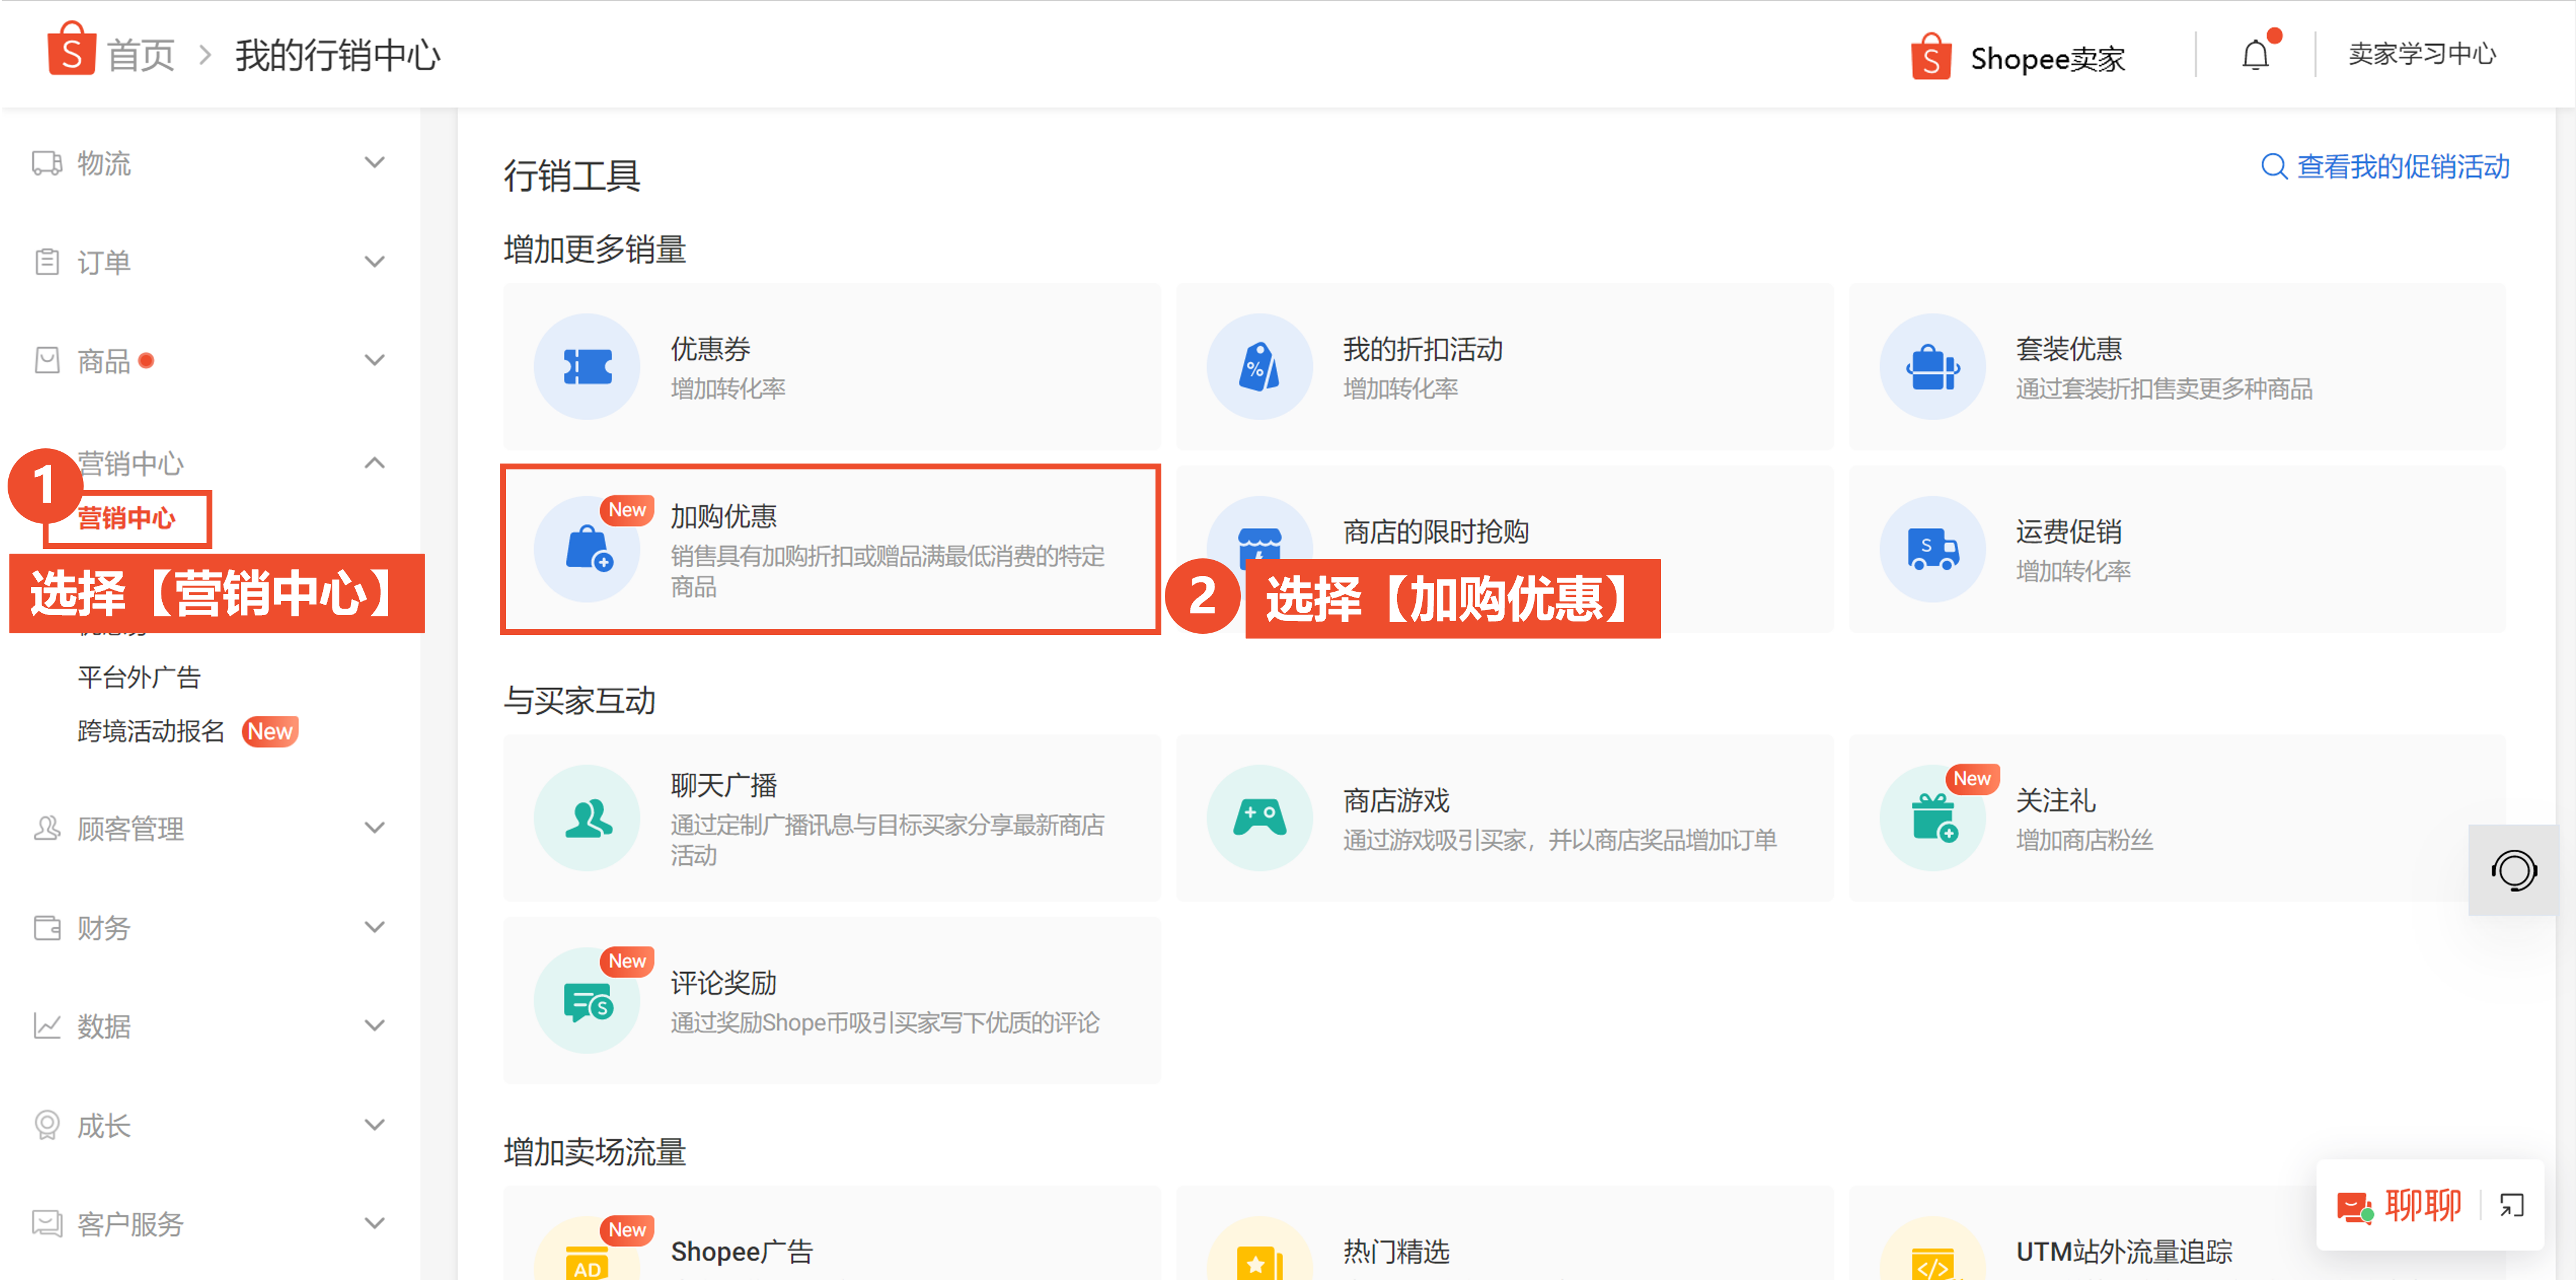This screenshot has width=2576, height=1280.
Task: Expand the 订单 menu chevron
Action: pos(375,262)
